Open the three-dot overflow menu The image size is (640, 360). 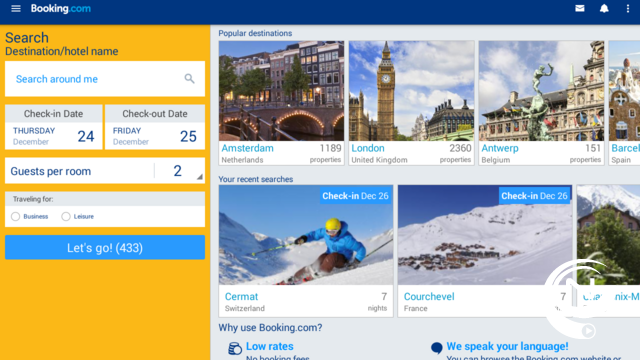(628, 9)
